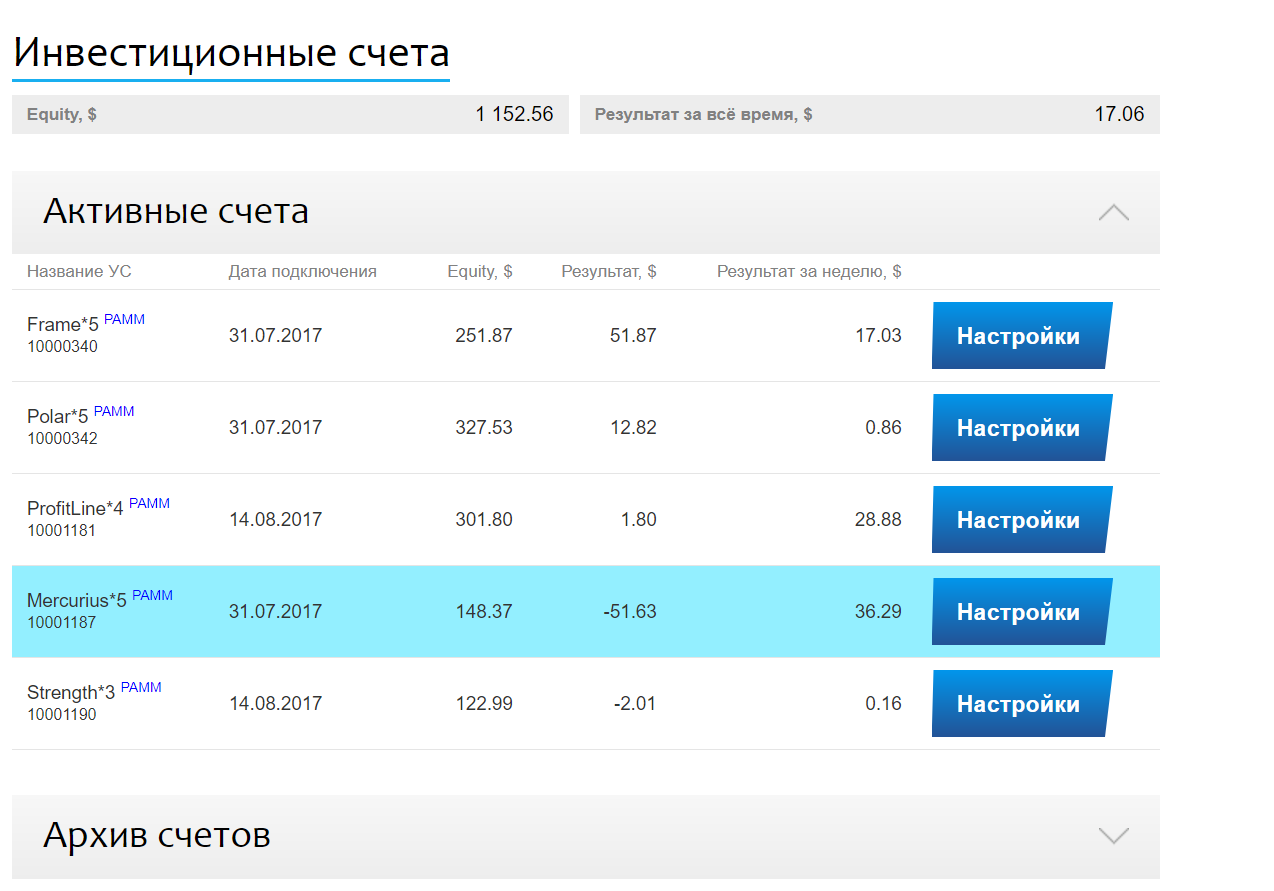Viewport: 1274px width, 891px height.
Task: Open Настройки for the ProfitLine*4 account
Action: tap(1022, 520)
